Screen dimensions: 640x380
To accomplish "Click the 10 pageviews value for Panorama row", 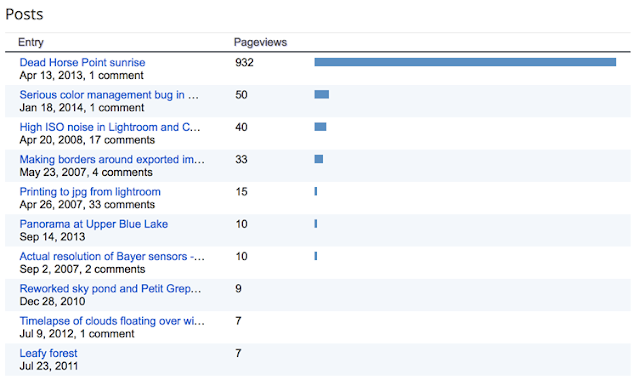I will point(241,224).
